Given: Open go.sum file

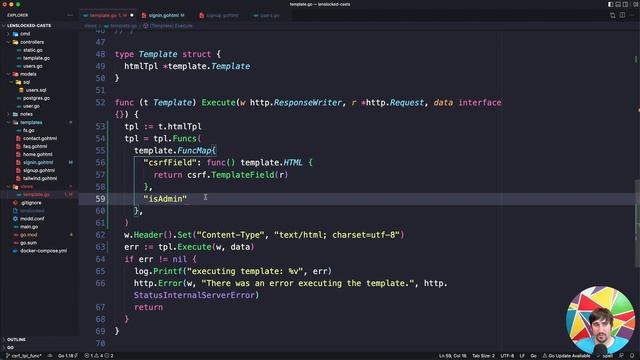Looking at the screenshot, I should point(28,243).
